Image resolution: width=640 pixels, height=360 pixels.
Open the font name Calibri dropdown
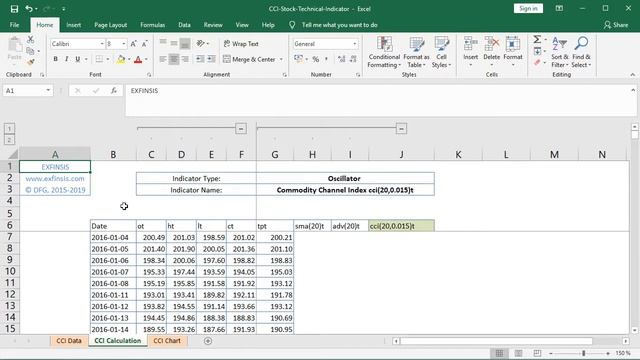pyautogui.click(x=102, y=44)
